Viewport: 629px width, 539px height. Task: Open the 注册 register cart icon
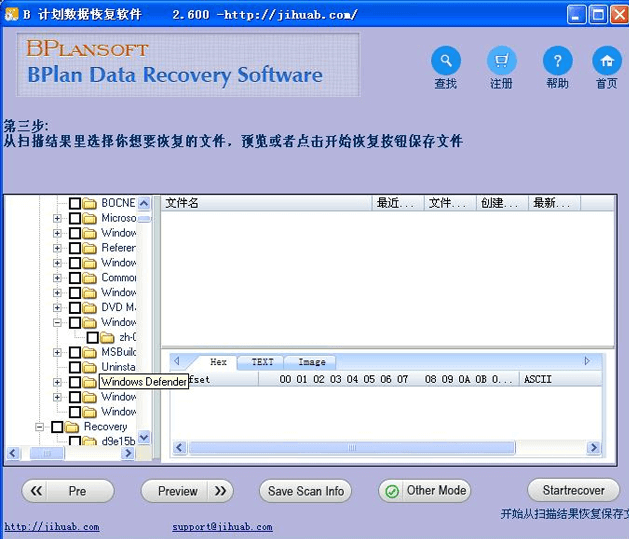pyautogui.click(x=502, y=60)
